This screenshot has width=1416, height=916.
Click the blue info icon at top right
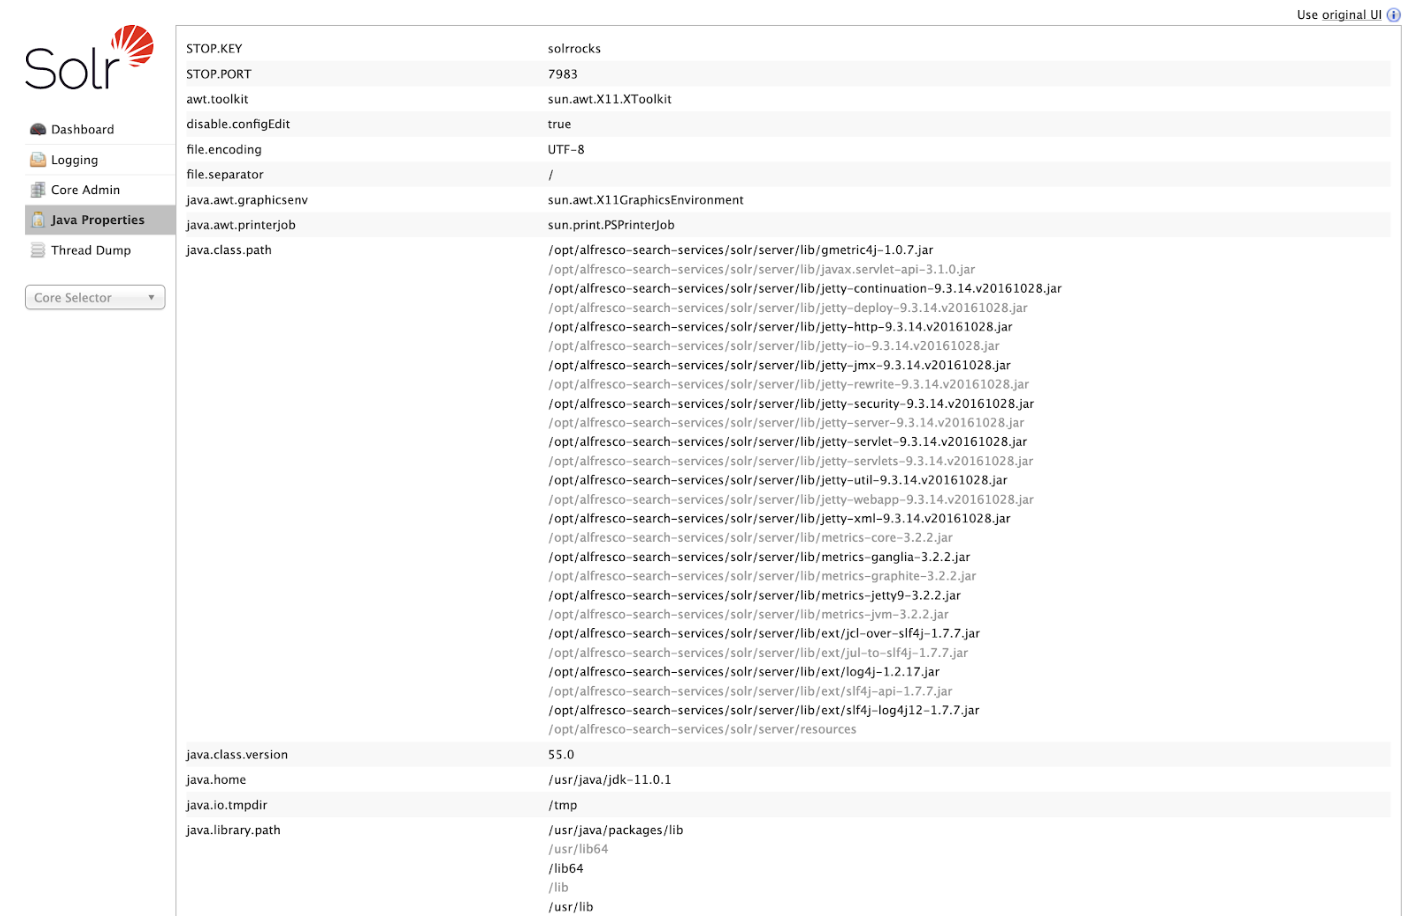(x=1393, y=15)
